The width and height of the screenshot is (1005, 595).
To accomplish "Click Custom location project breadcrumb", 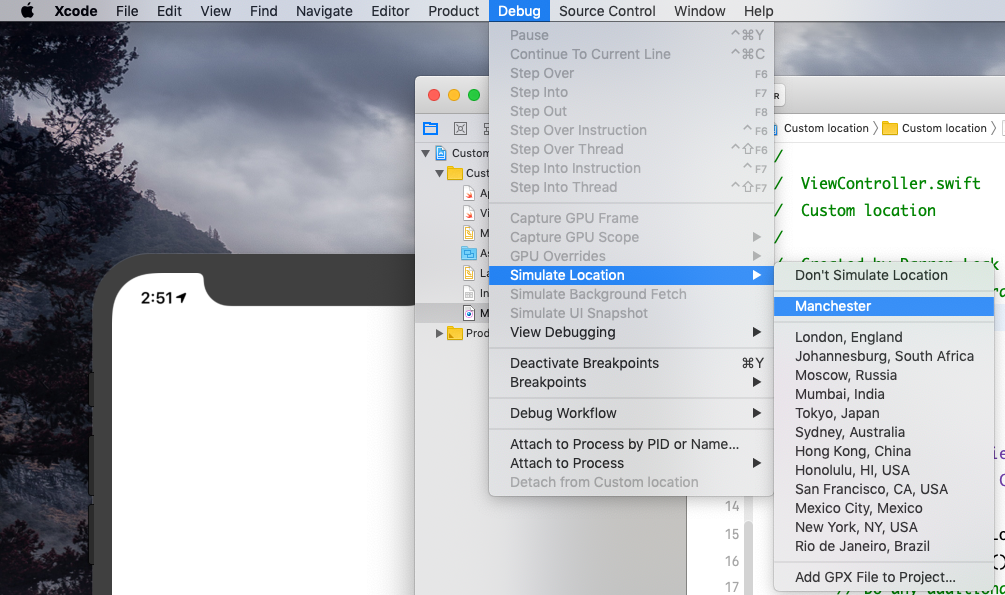I will coord(826,128).
